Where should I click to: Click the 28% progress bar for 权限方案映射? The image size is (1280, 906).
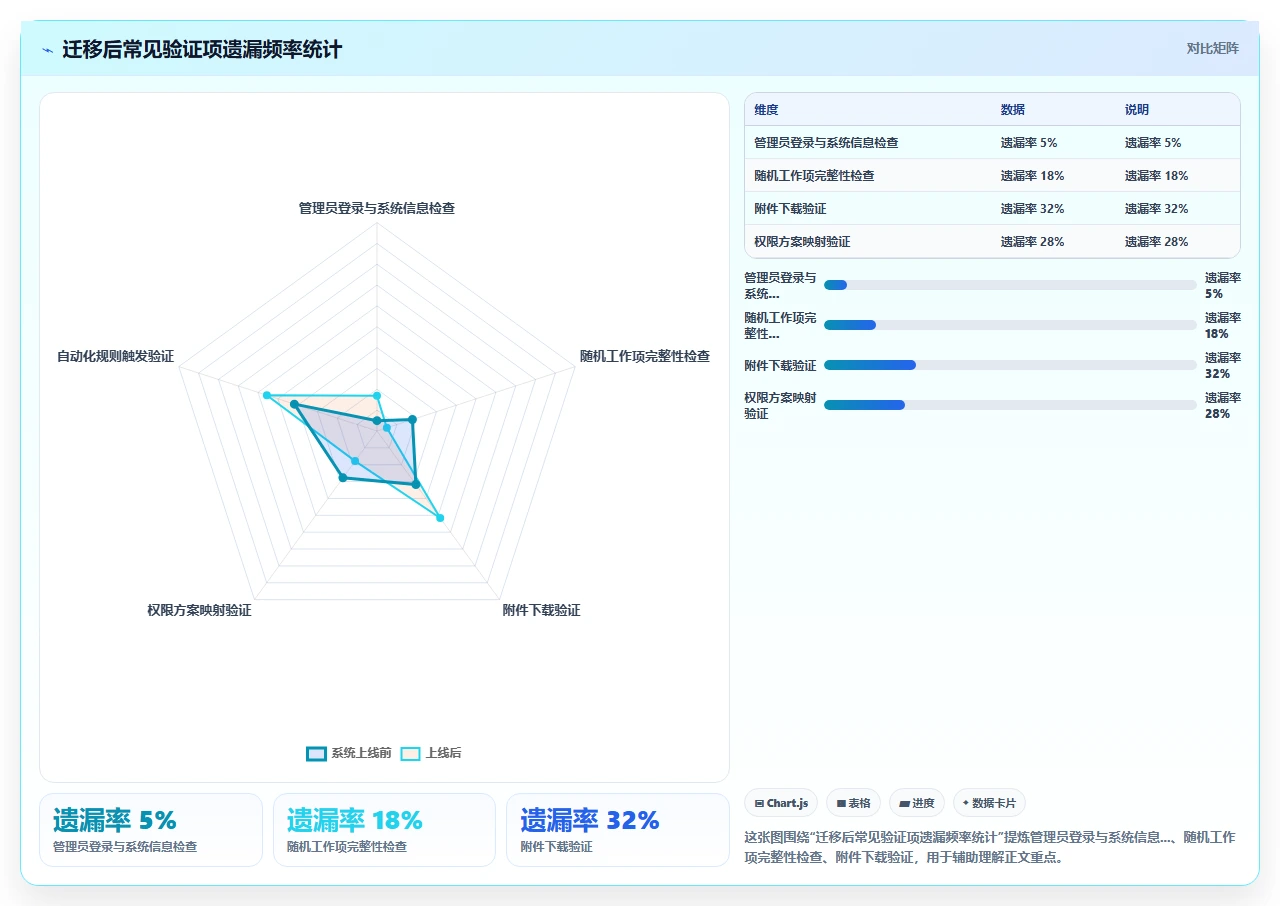tap(1010, 405)
